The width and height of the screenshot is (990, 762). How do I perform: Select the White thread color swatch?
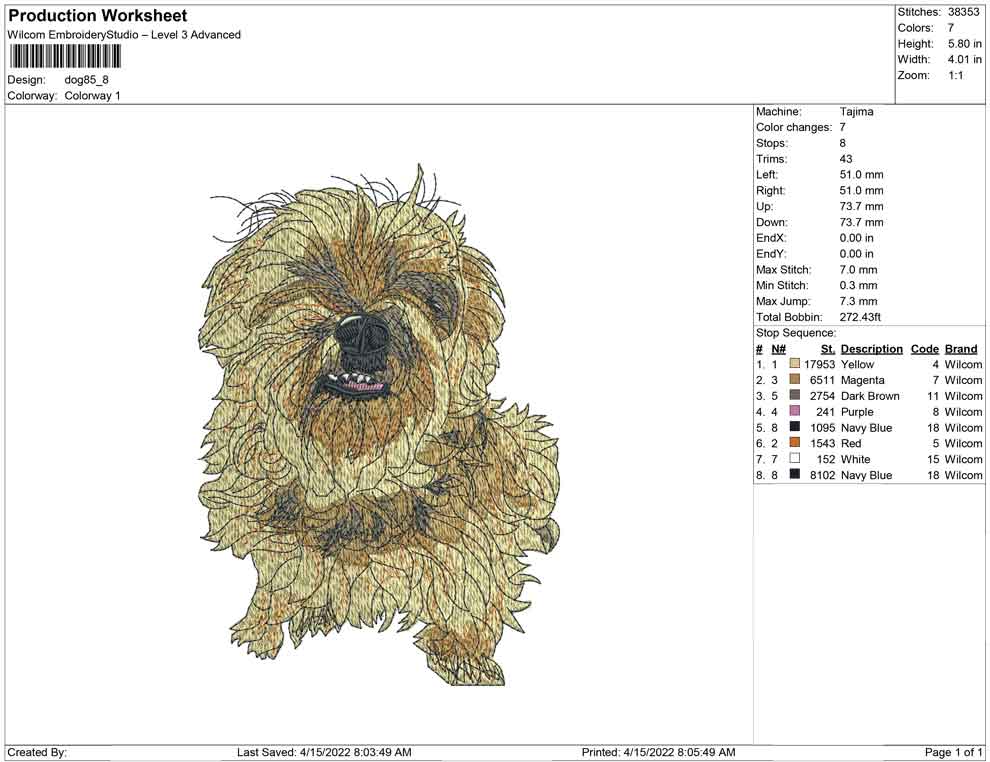pyautogui.click(x=795, y=459)
